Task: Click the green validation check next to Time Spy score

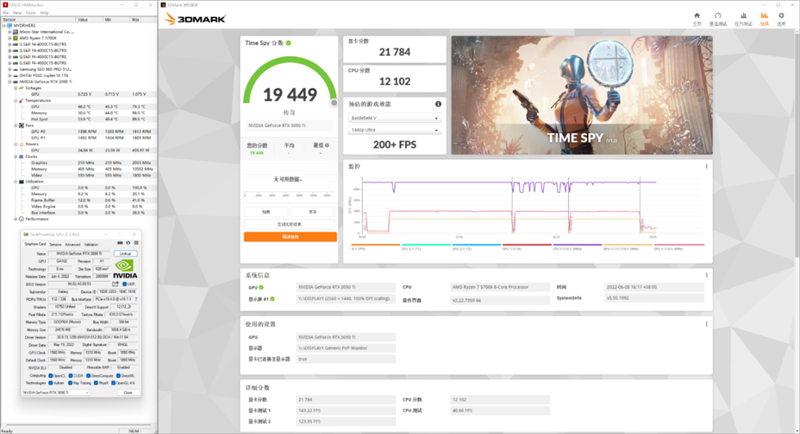Action: (x=288, y=43)
